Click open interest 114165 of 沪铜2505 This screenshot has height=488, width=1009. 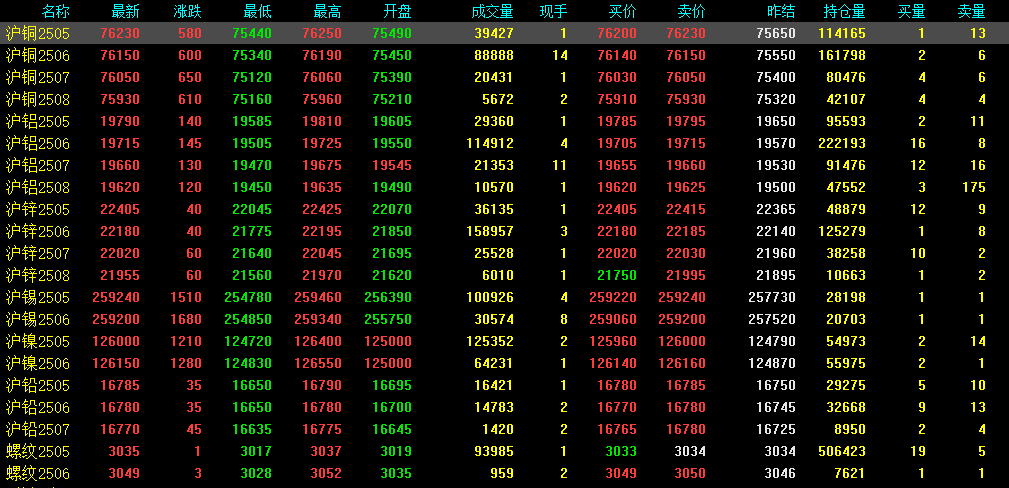pyautogui.click(x=842, y=33)
